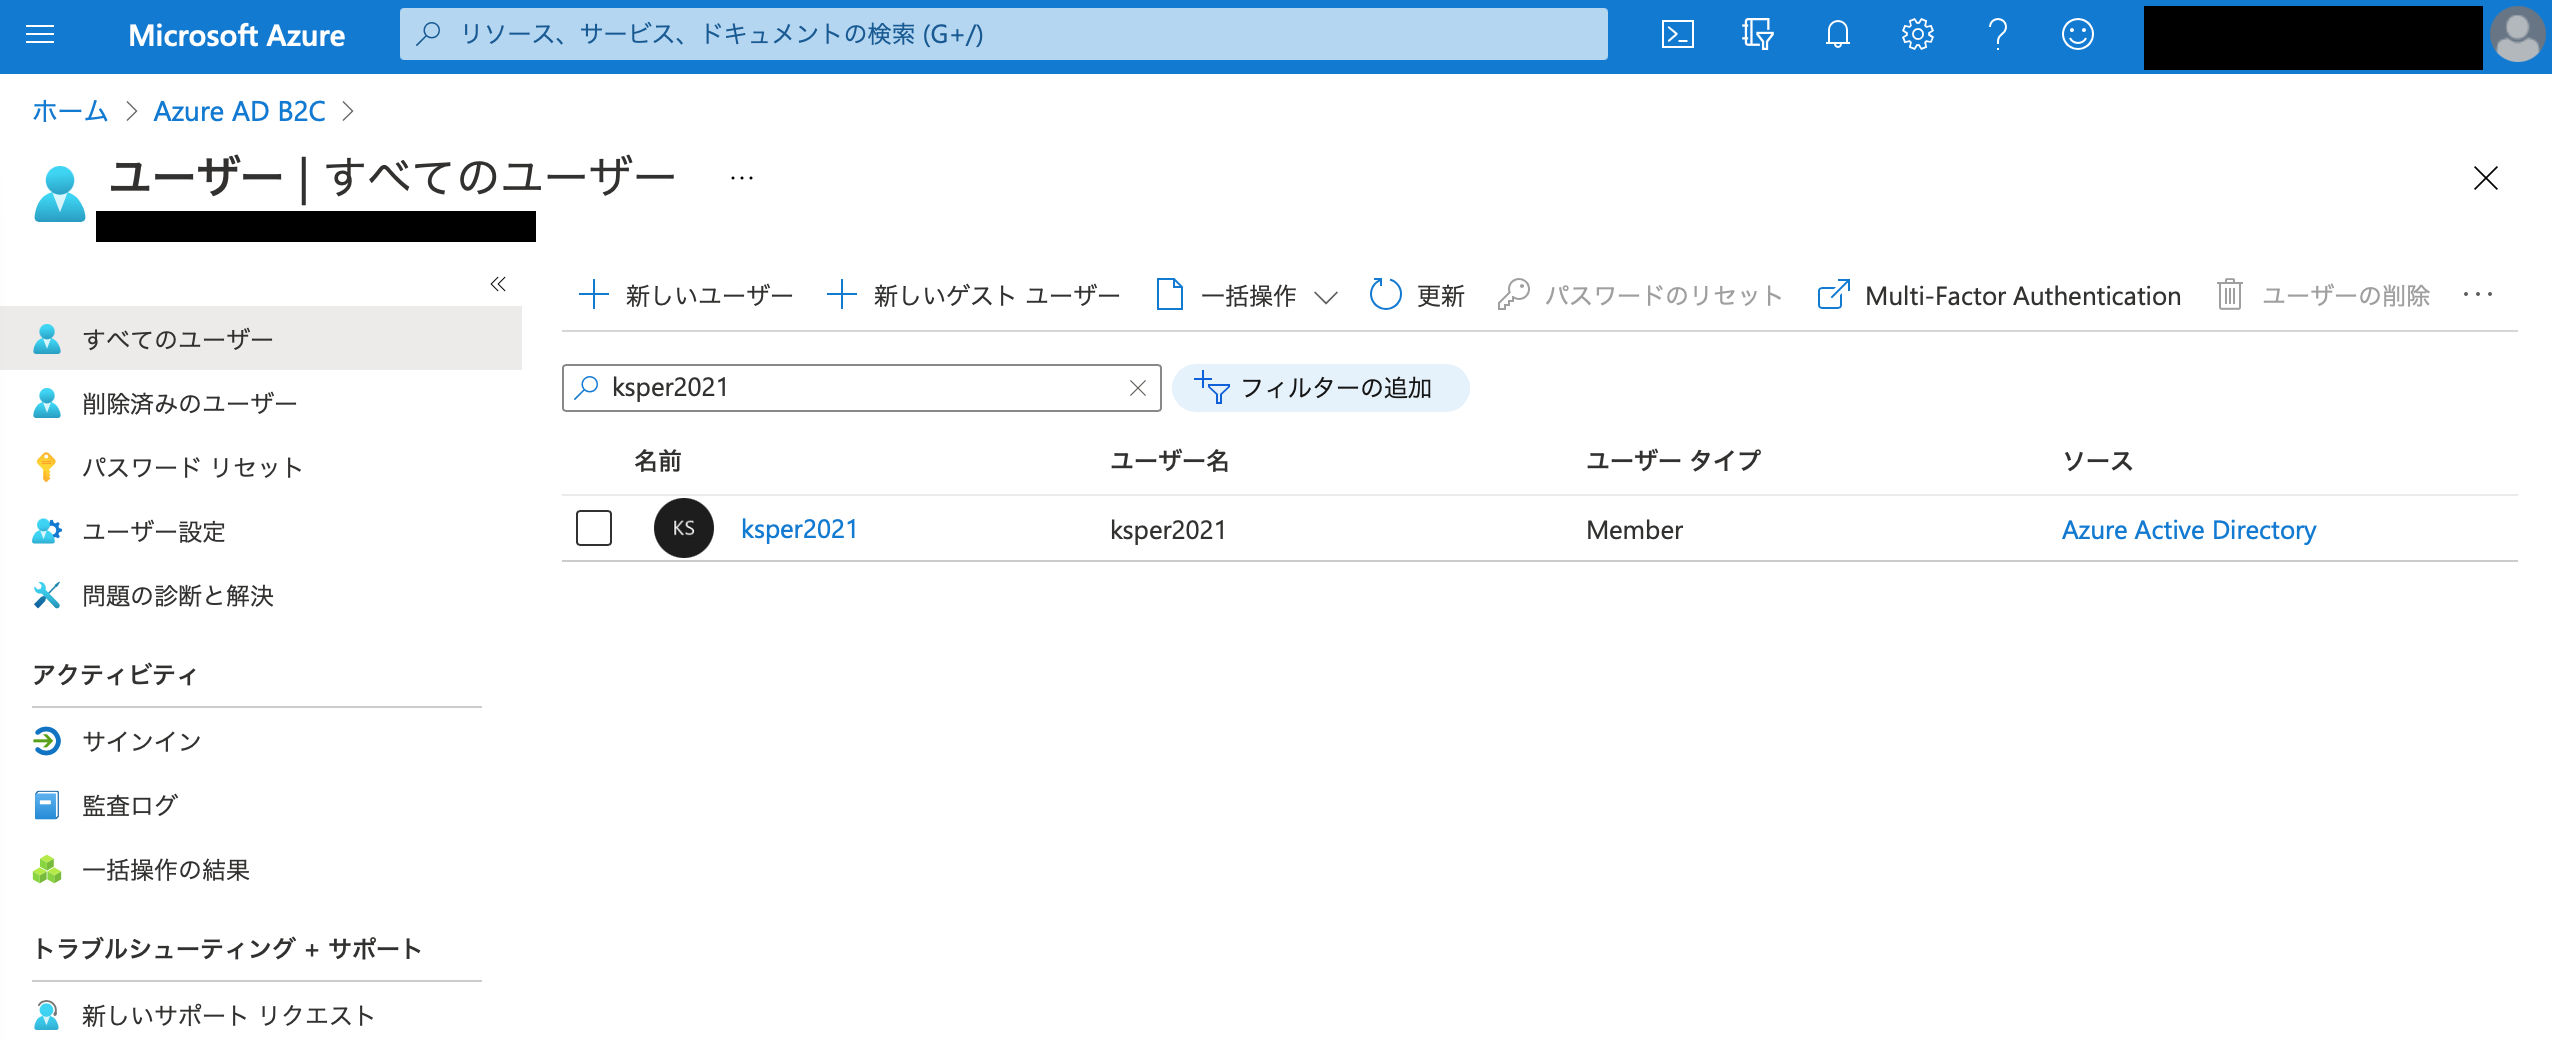Viewport: 2552px width, 1046px height.
Task: Open the Cloud Shell terminal icon
Action: (x=1678, y=34)
